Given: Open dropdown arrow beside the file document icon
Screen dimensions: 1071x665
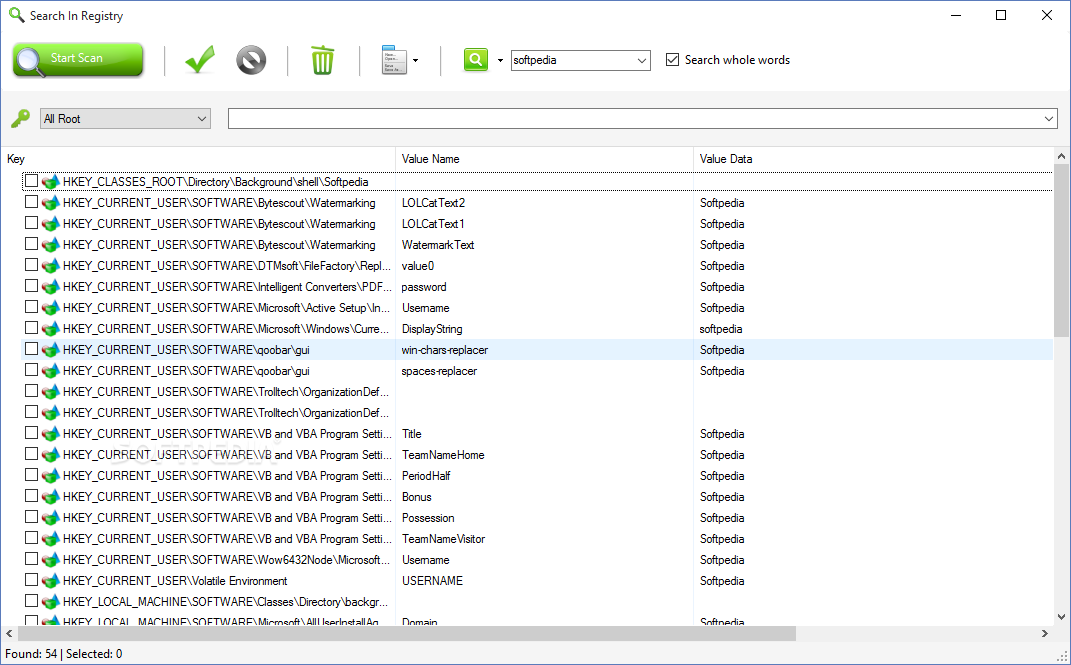Looking at the screenshot, I should [415, 60].
